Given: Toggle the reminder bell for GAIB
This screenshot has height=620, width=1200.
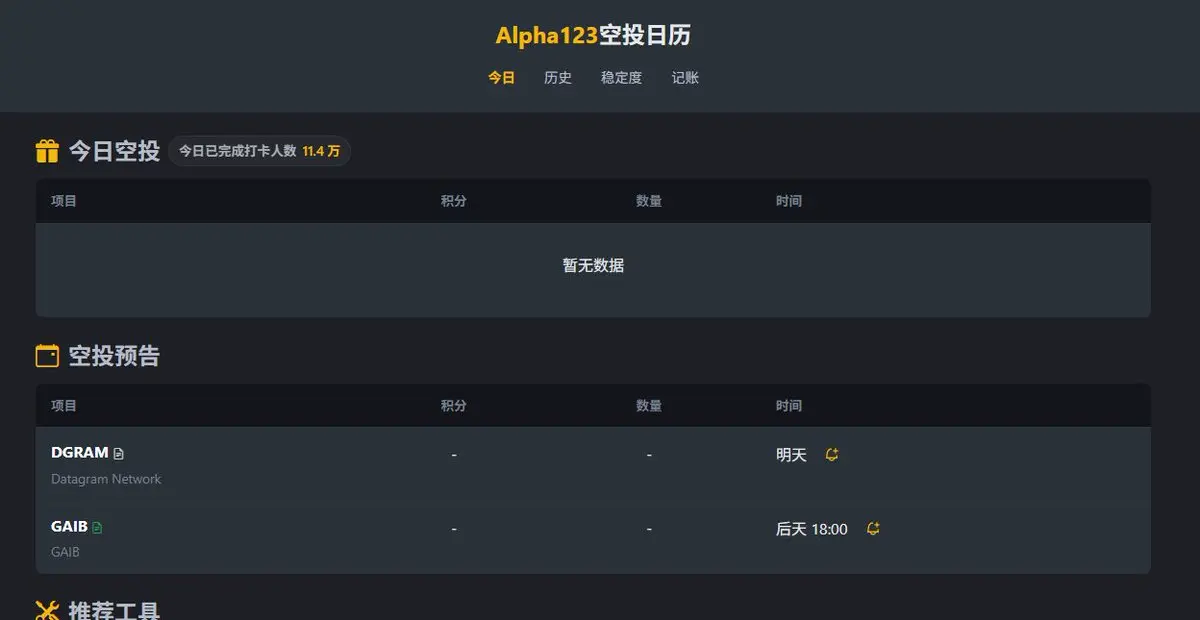Looking at the screenshot, I should pyautogui.click(x=873, y=529).
